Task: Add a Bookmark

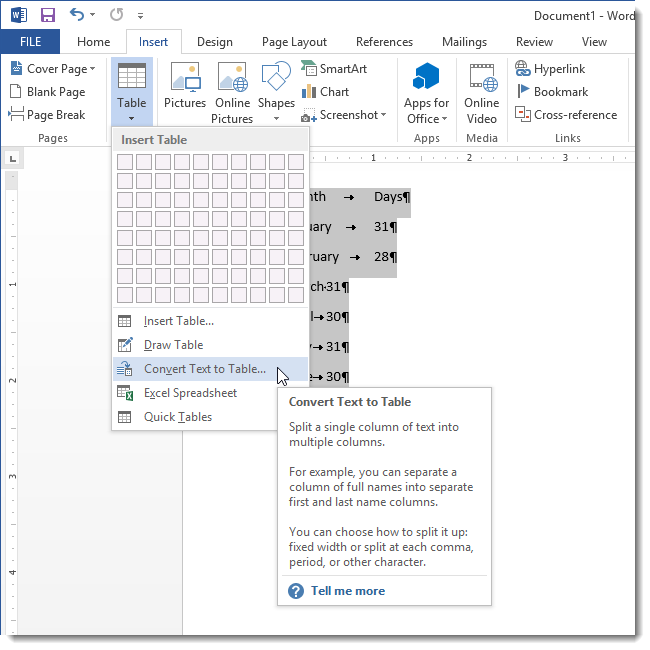Action: point(552,92)
